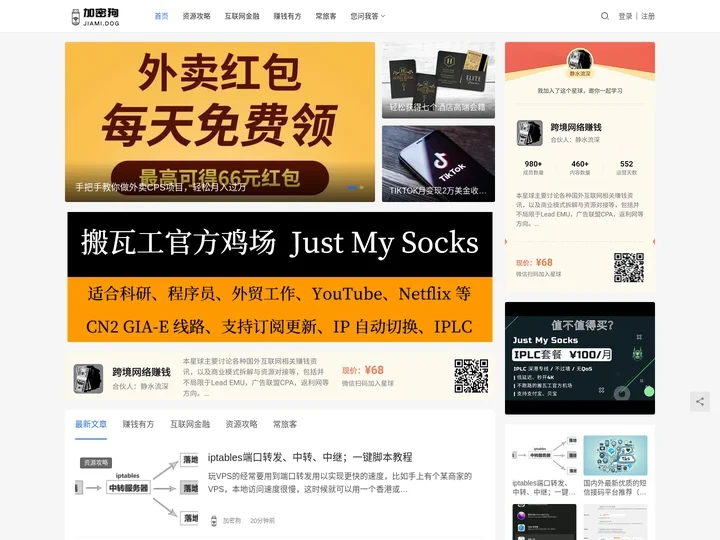Click the 跨境网络赚钱 title in the sidebar card

[x=576, y=127]
